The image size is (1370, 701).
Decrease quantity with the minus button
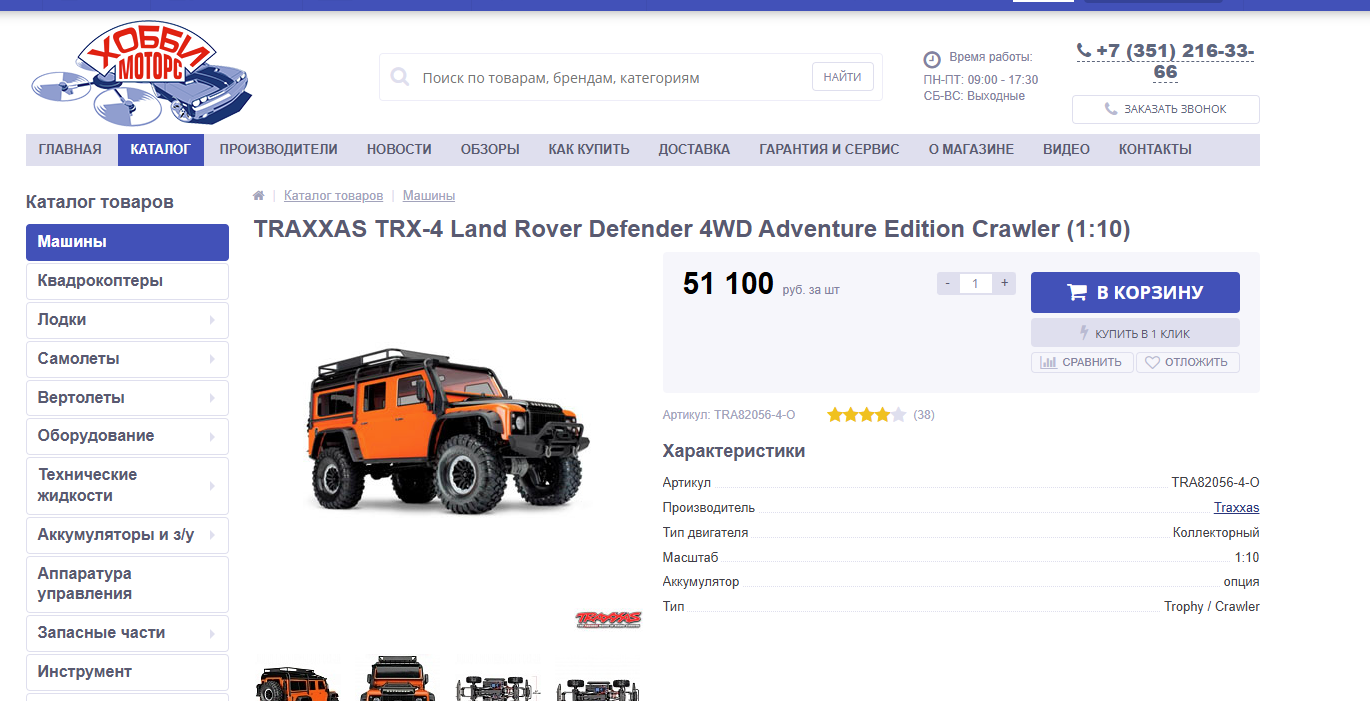coord(948,283)
